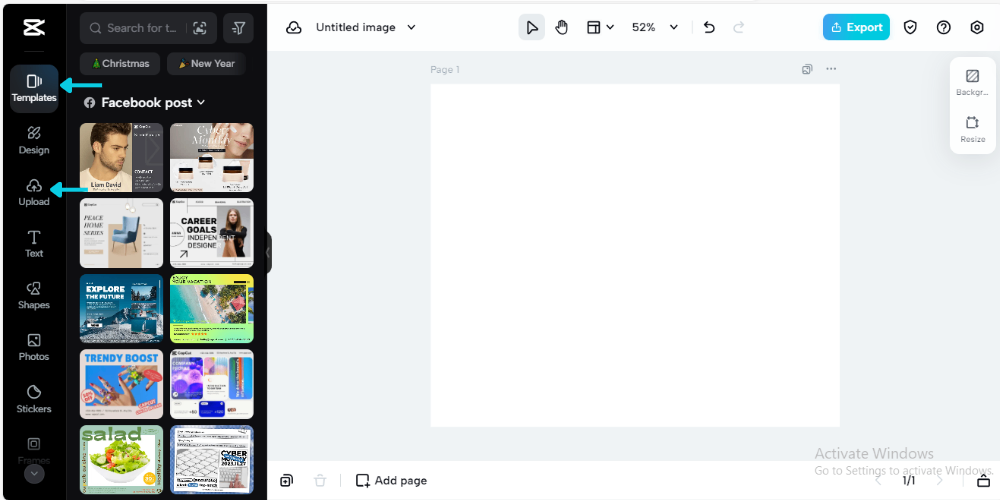Redo the last action

(x=739, y=27)
